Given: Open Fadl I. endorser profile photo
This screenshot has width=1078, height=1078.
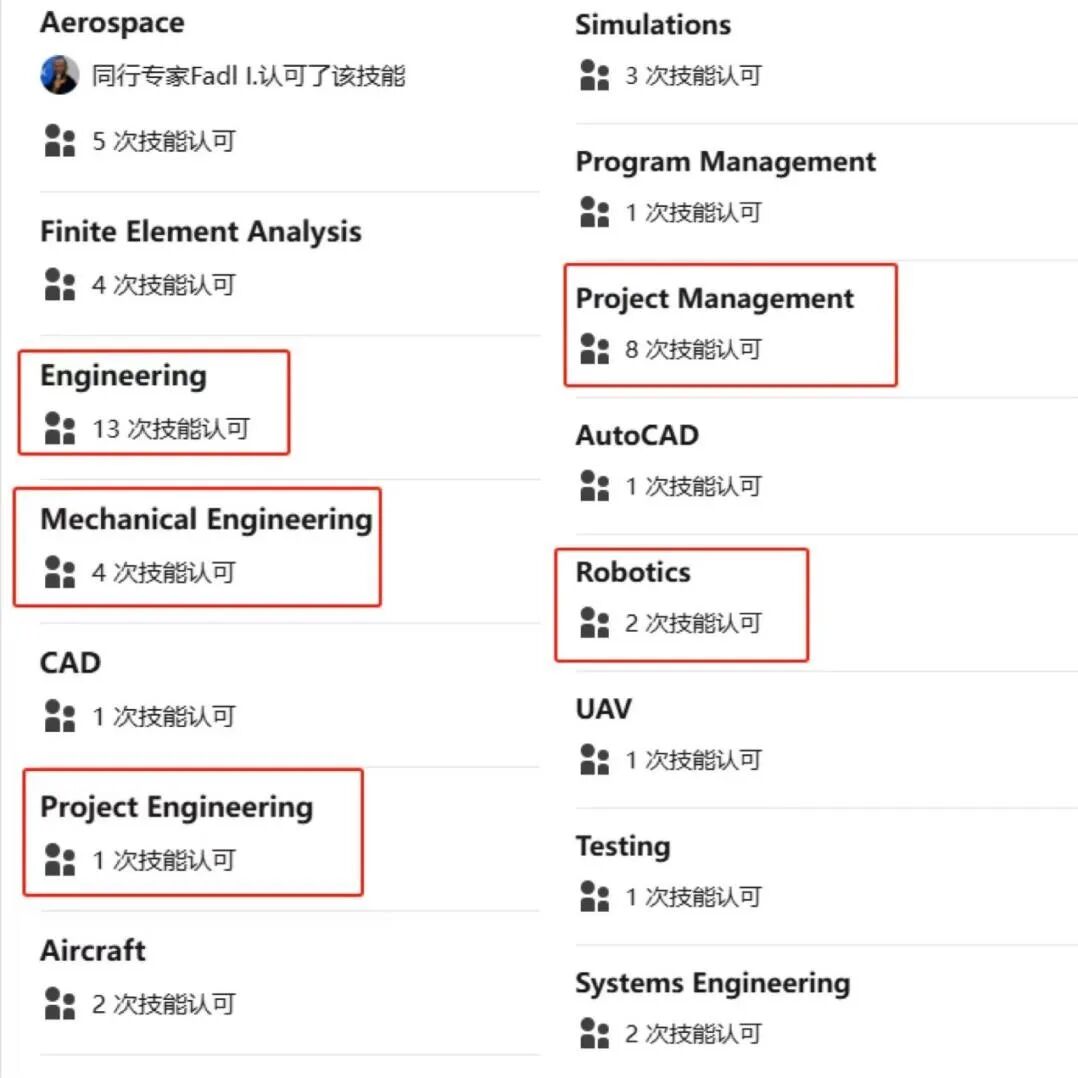Looking at the screenshot, I should [59, 75].
